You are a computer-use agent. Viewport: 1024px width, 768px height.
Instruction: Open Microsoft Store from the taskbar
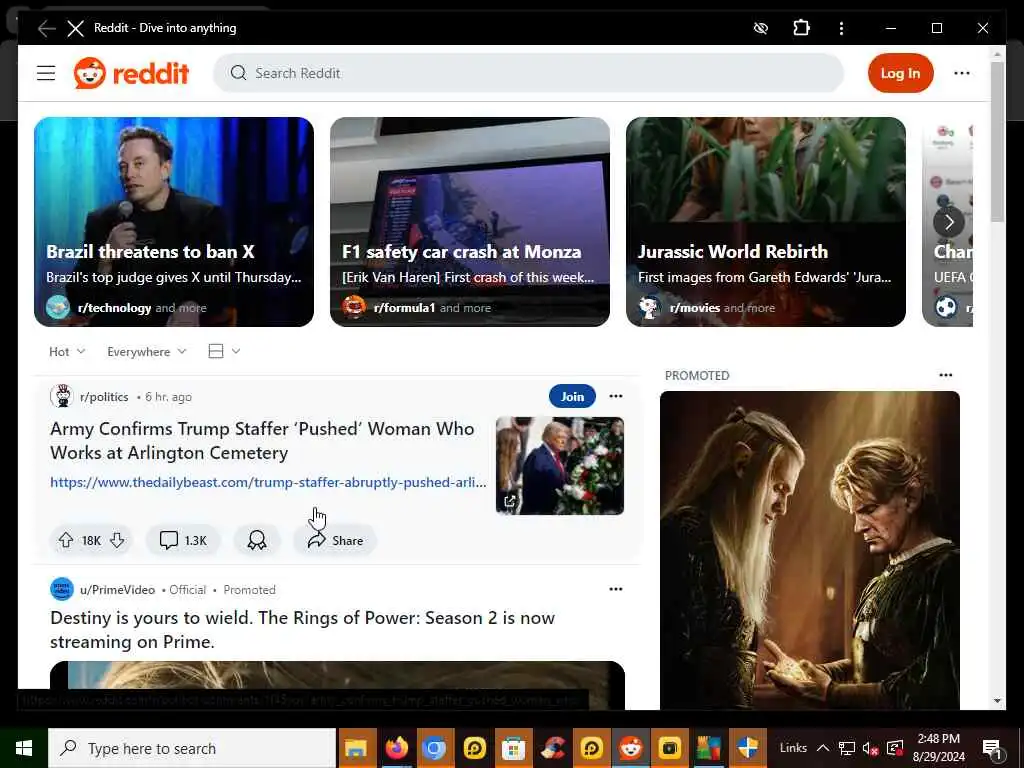[x=513, y=748]
